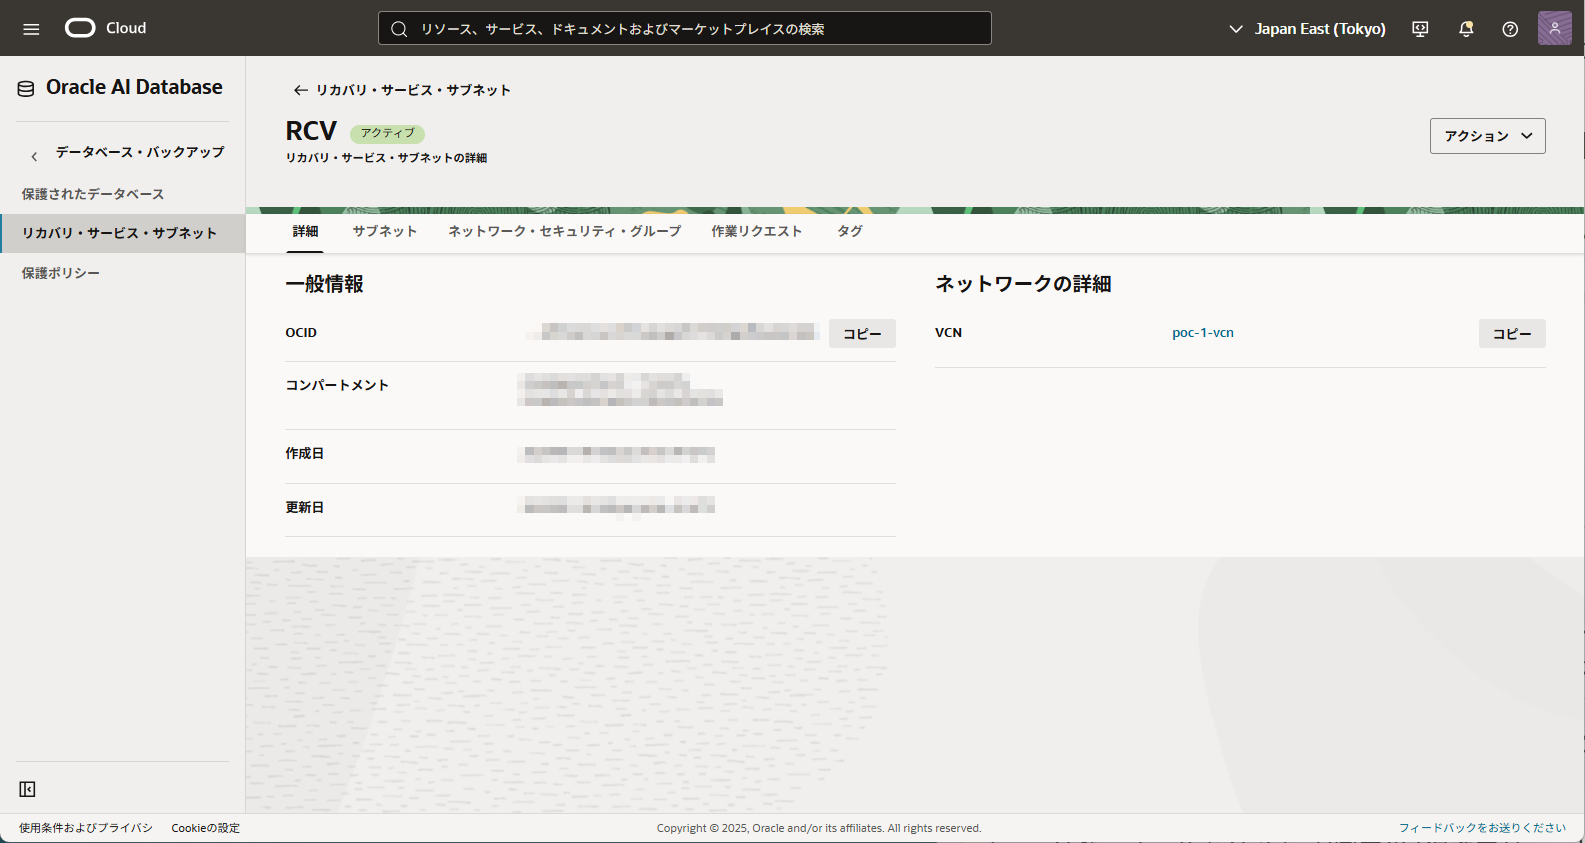Click the RCV page title
1585x843 pixels.
(x=311, y=131)
